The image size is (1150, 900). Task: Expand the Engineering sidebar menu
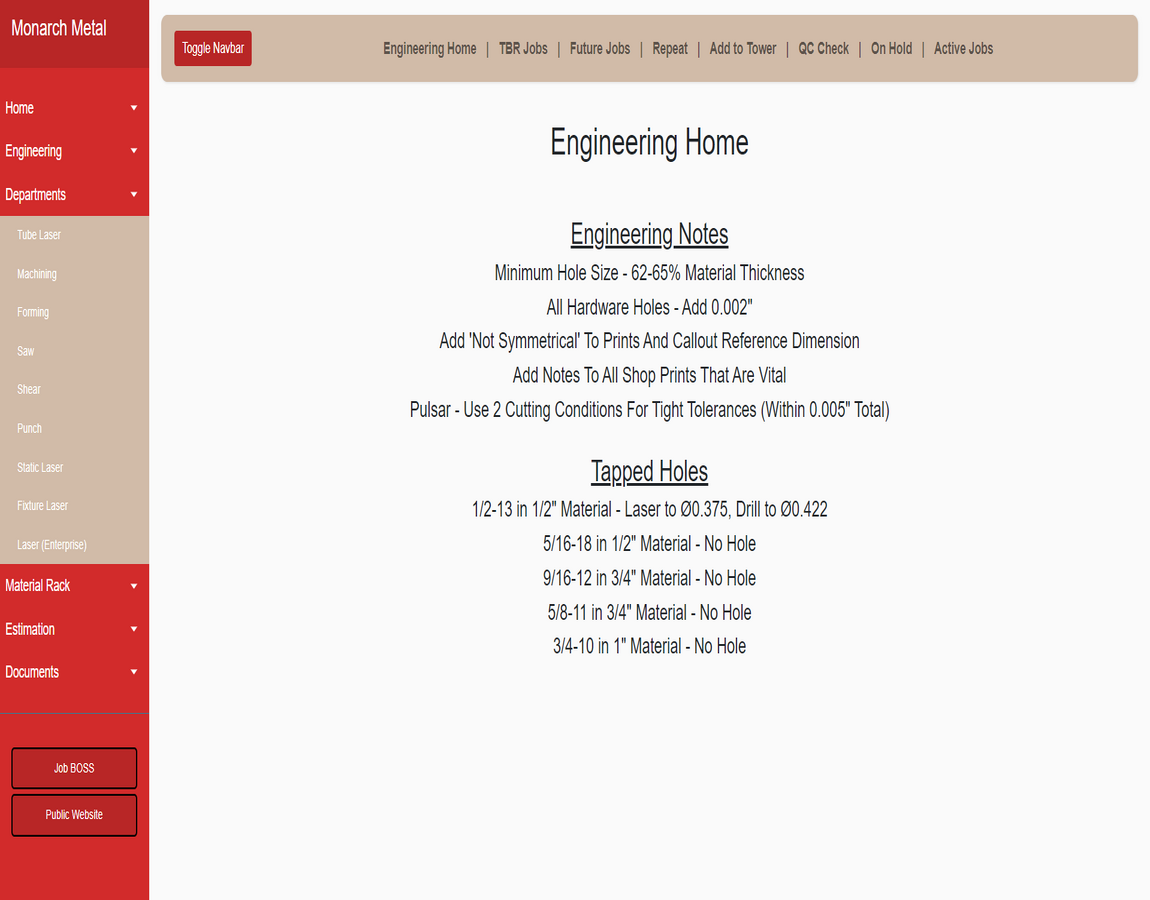73,151
